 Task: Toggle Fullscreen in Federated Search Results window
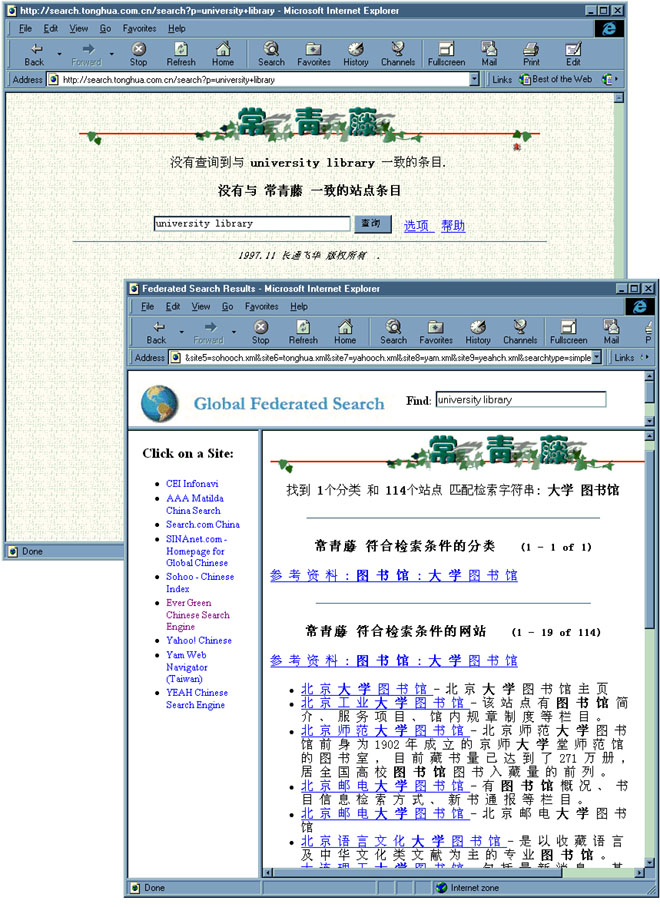[569, 332]
